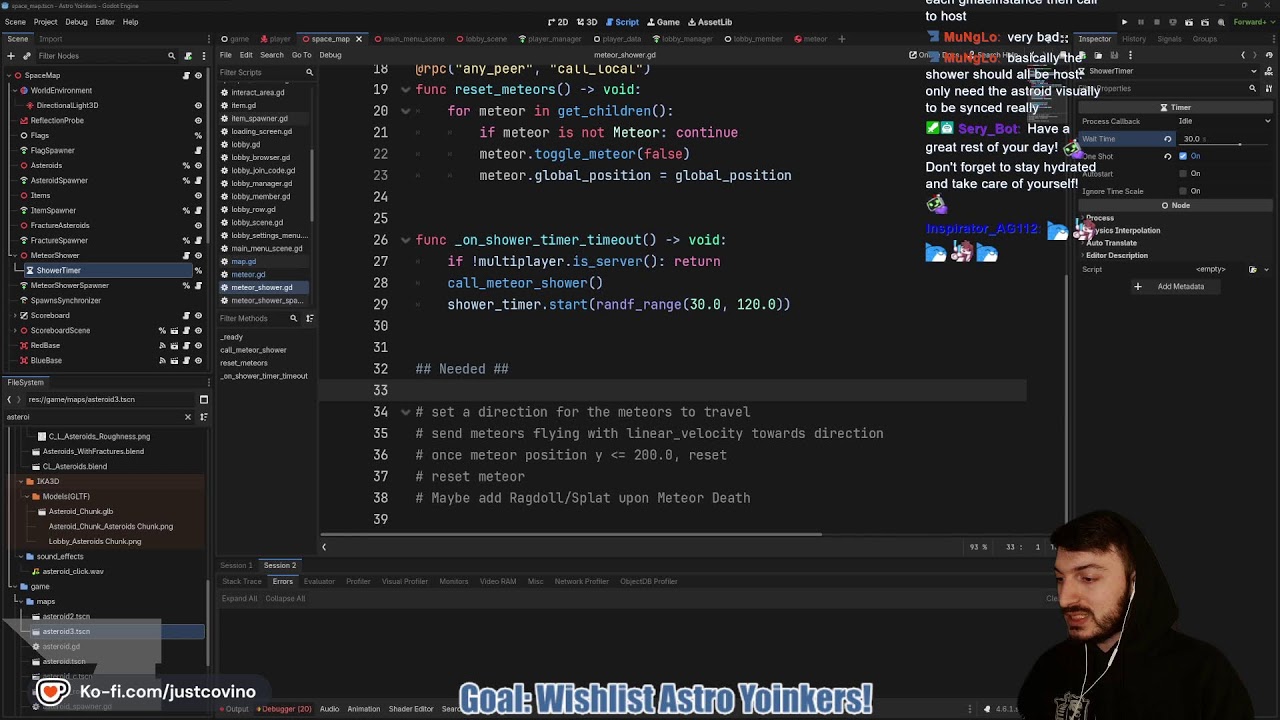1280x720 pixels.
Task: Toggle visibility of the Asteroids node
Action: pos(198,165)
